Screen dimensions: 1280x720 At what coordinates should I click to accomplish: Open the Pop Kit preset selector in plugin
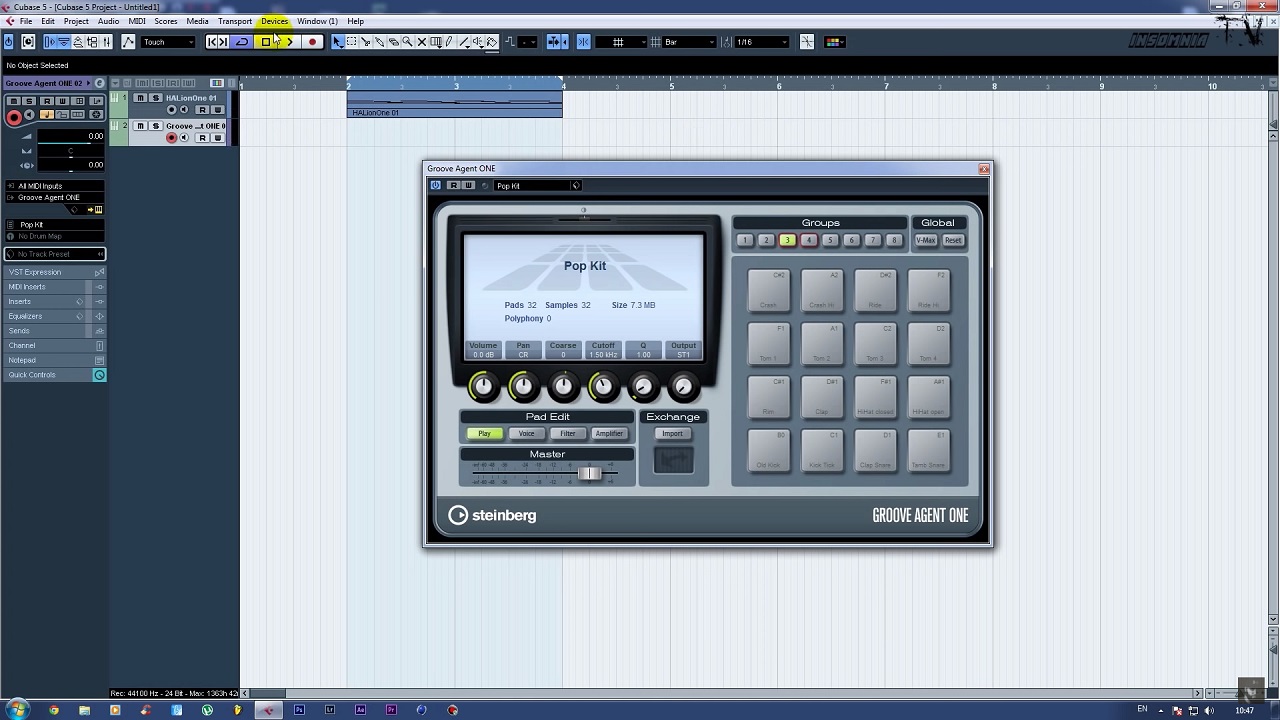tap(535, 185)
